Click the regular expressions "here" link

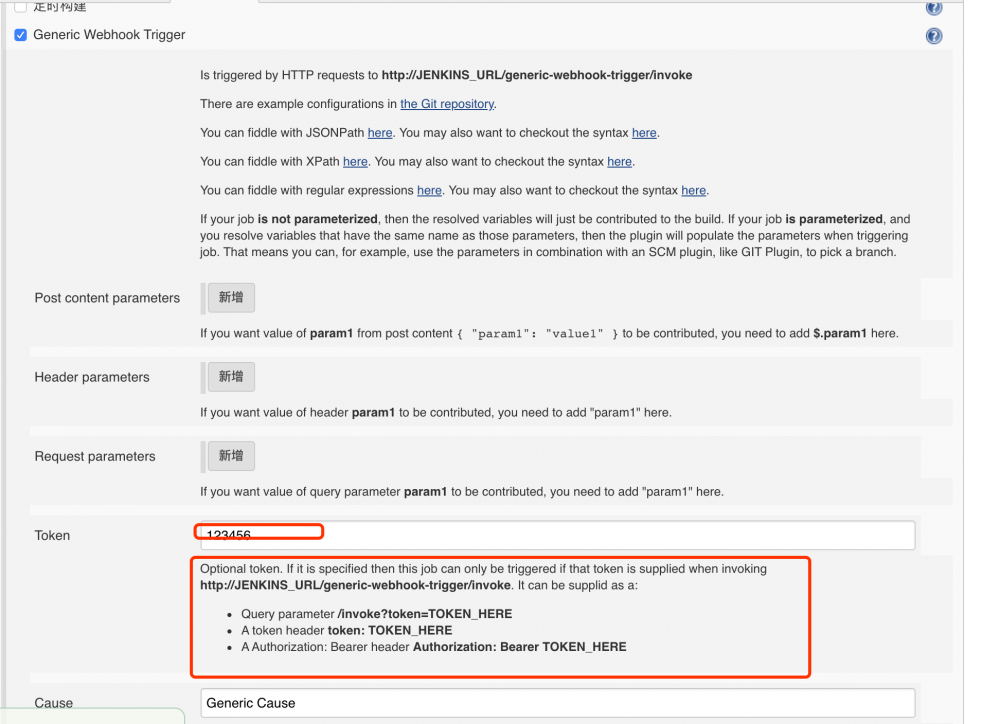tap(429, 190)
